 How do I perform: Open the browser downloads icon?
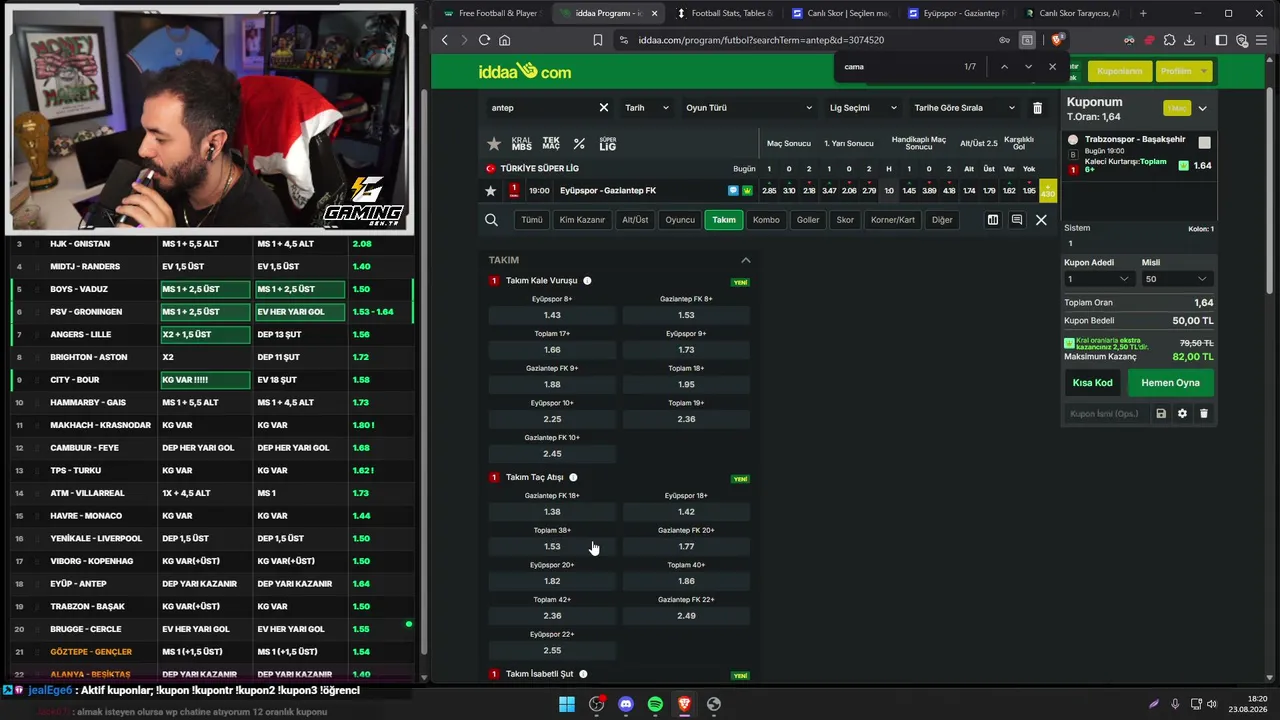pyautogui.click(x=1189, y=40)
